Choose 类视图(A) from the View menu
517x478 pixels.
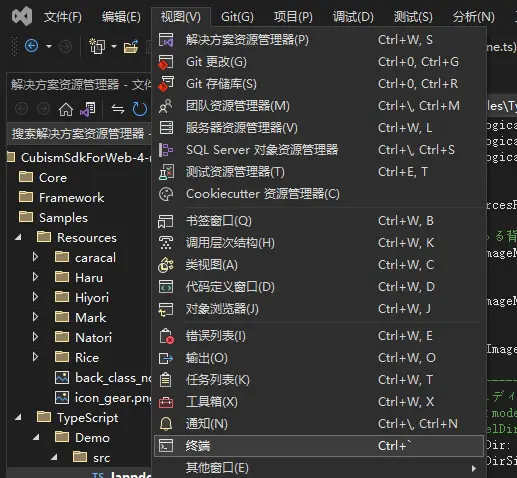pyautogui.click(x=319, y=265)
